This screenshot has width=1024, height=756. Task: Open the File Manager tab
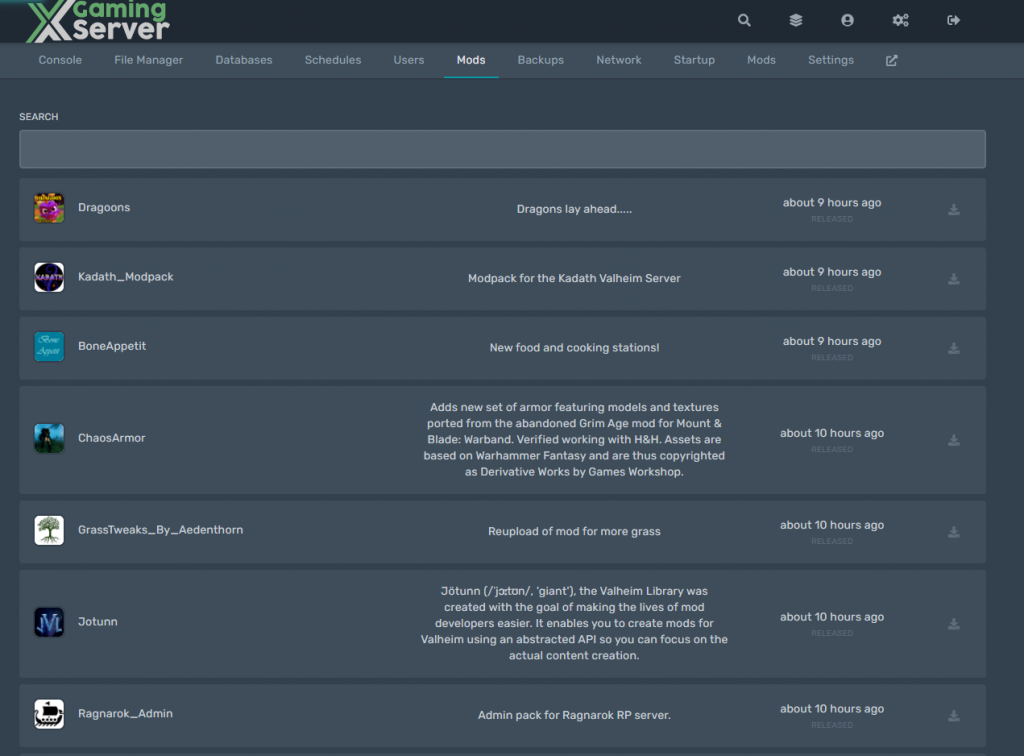[148, 60]
